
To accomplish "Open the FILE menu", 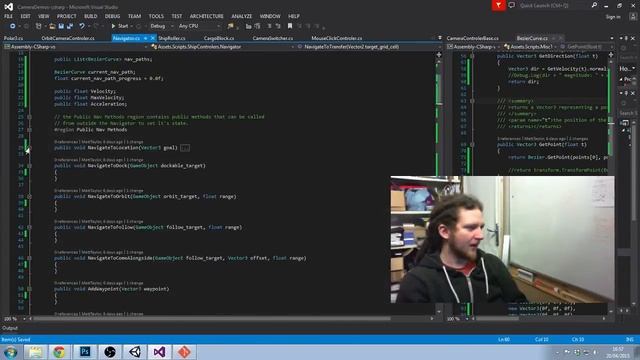I will [x=8, y=16].
